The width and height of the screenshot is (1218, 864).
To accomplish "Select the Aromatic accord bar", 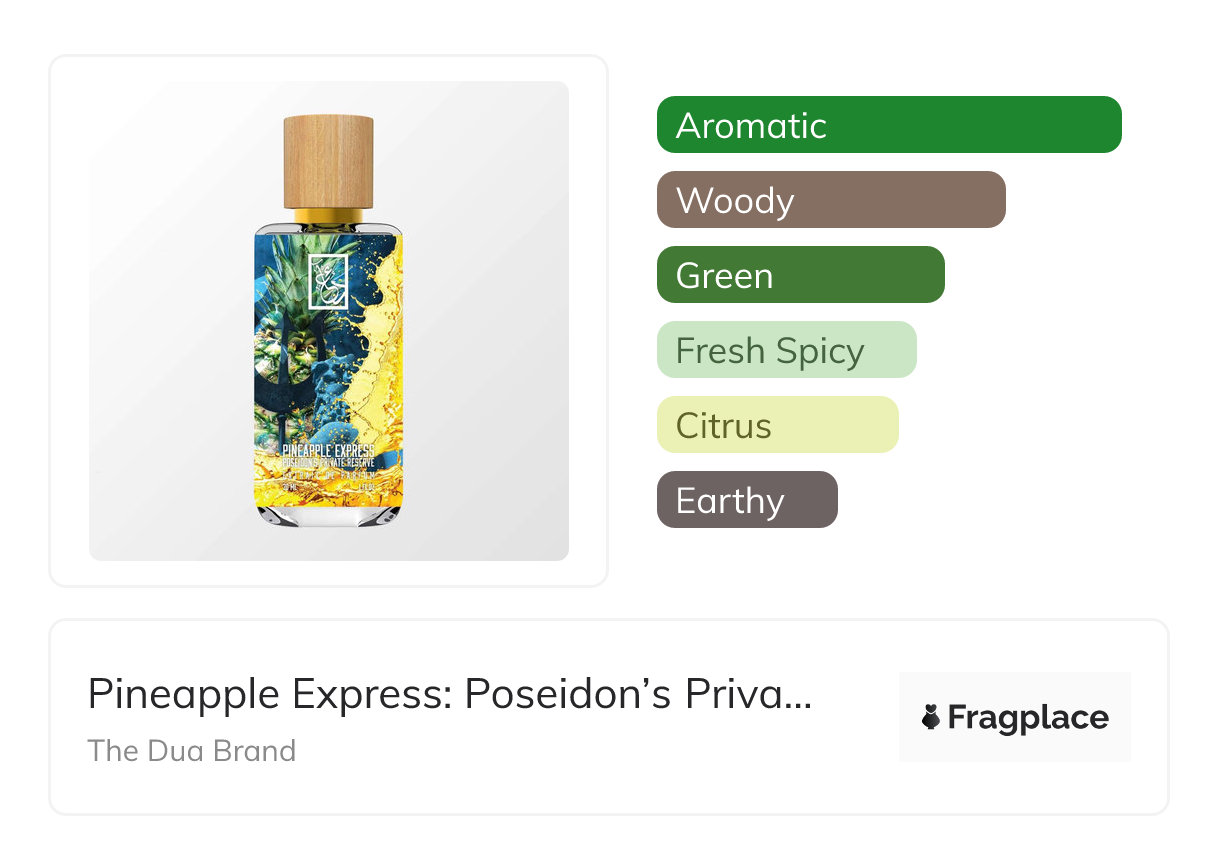I will point(888,125).
